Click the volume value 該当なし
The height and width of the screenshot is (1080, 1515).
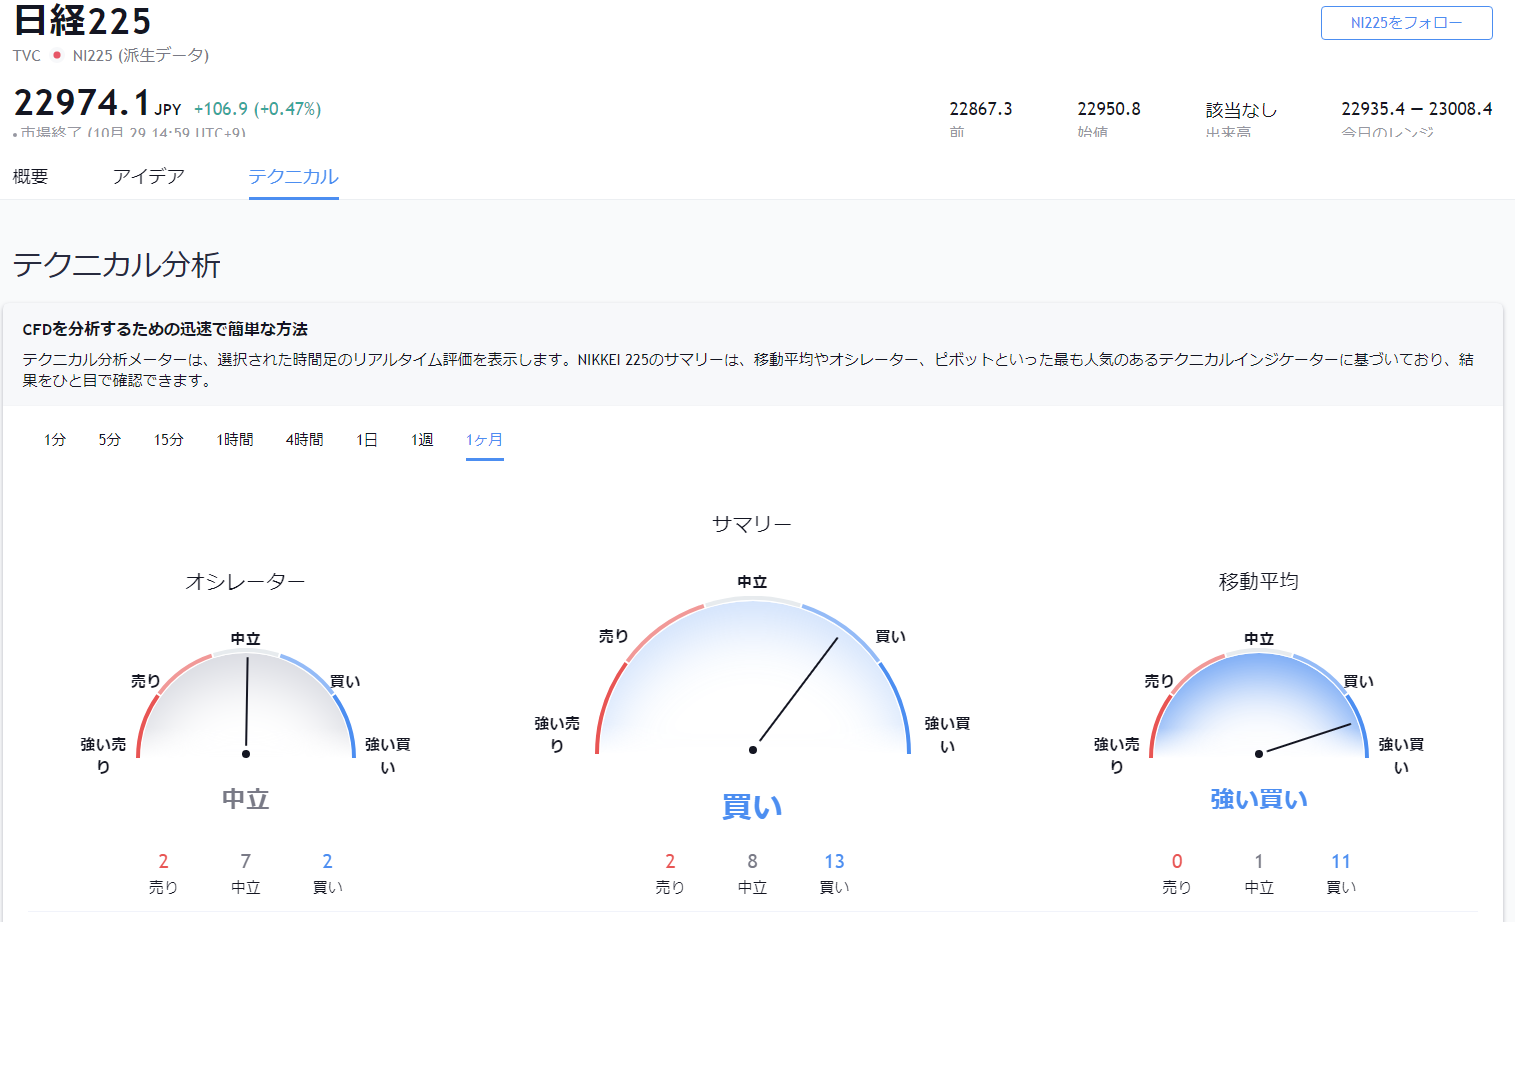click(x=1241, y=110)
